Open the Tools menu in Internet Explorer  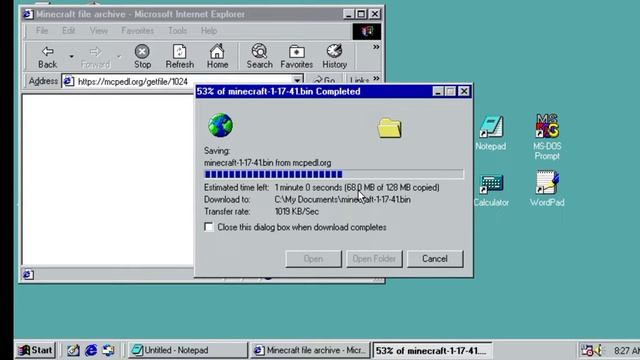click(x=177, y=31)
